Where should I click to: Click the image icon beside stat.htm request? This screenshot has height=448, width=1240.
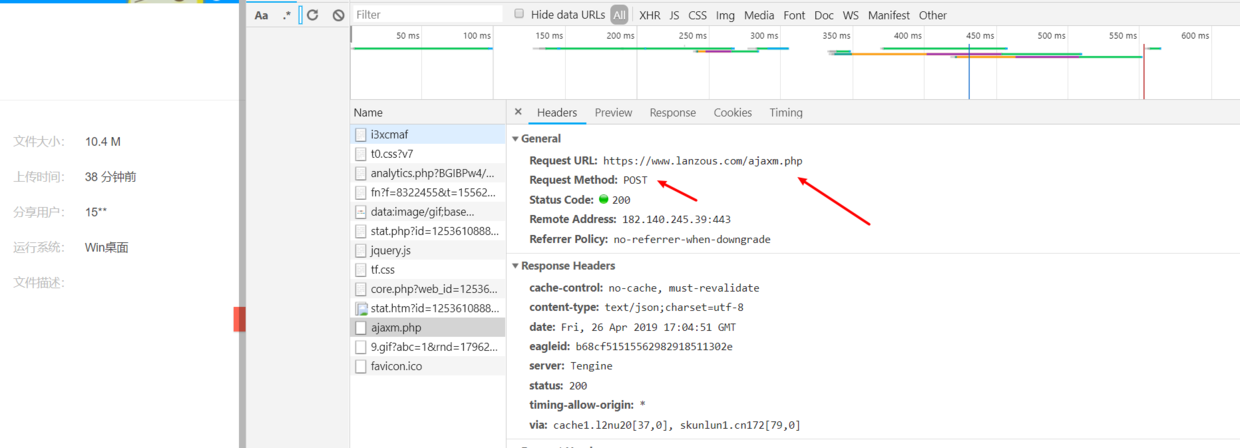tap(361, 308)
